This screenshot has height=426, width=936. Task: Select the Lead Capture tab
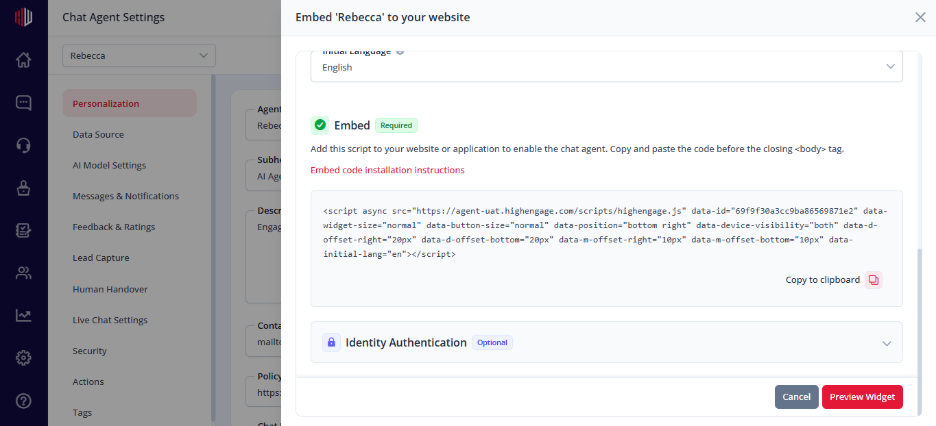pyautogui.click(x=101, y=258)
